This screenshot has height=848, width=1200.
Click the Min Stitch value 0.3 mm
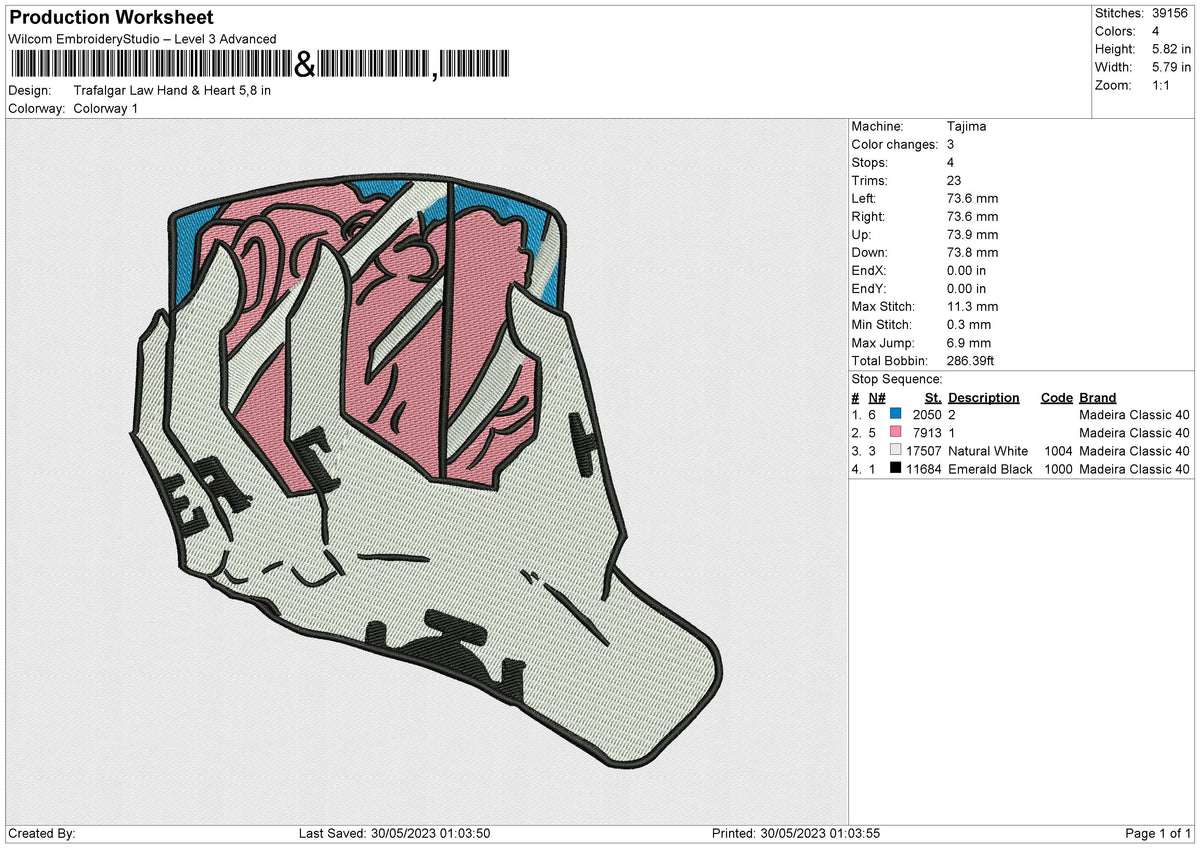tap(969, 325)
